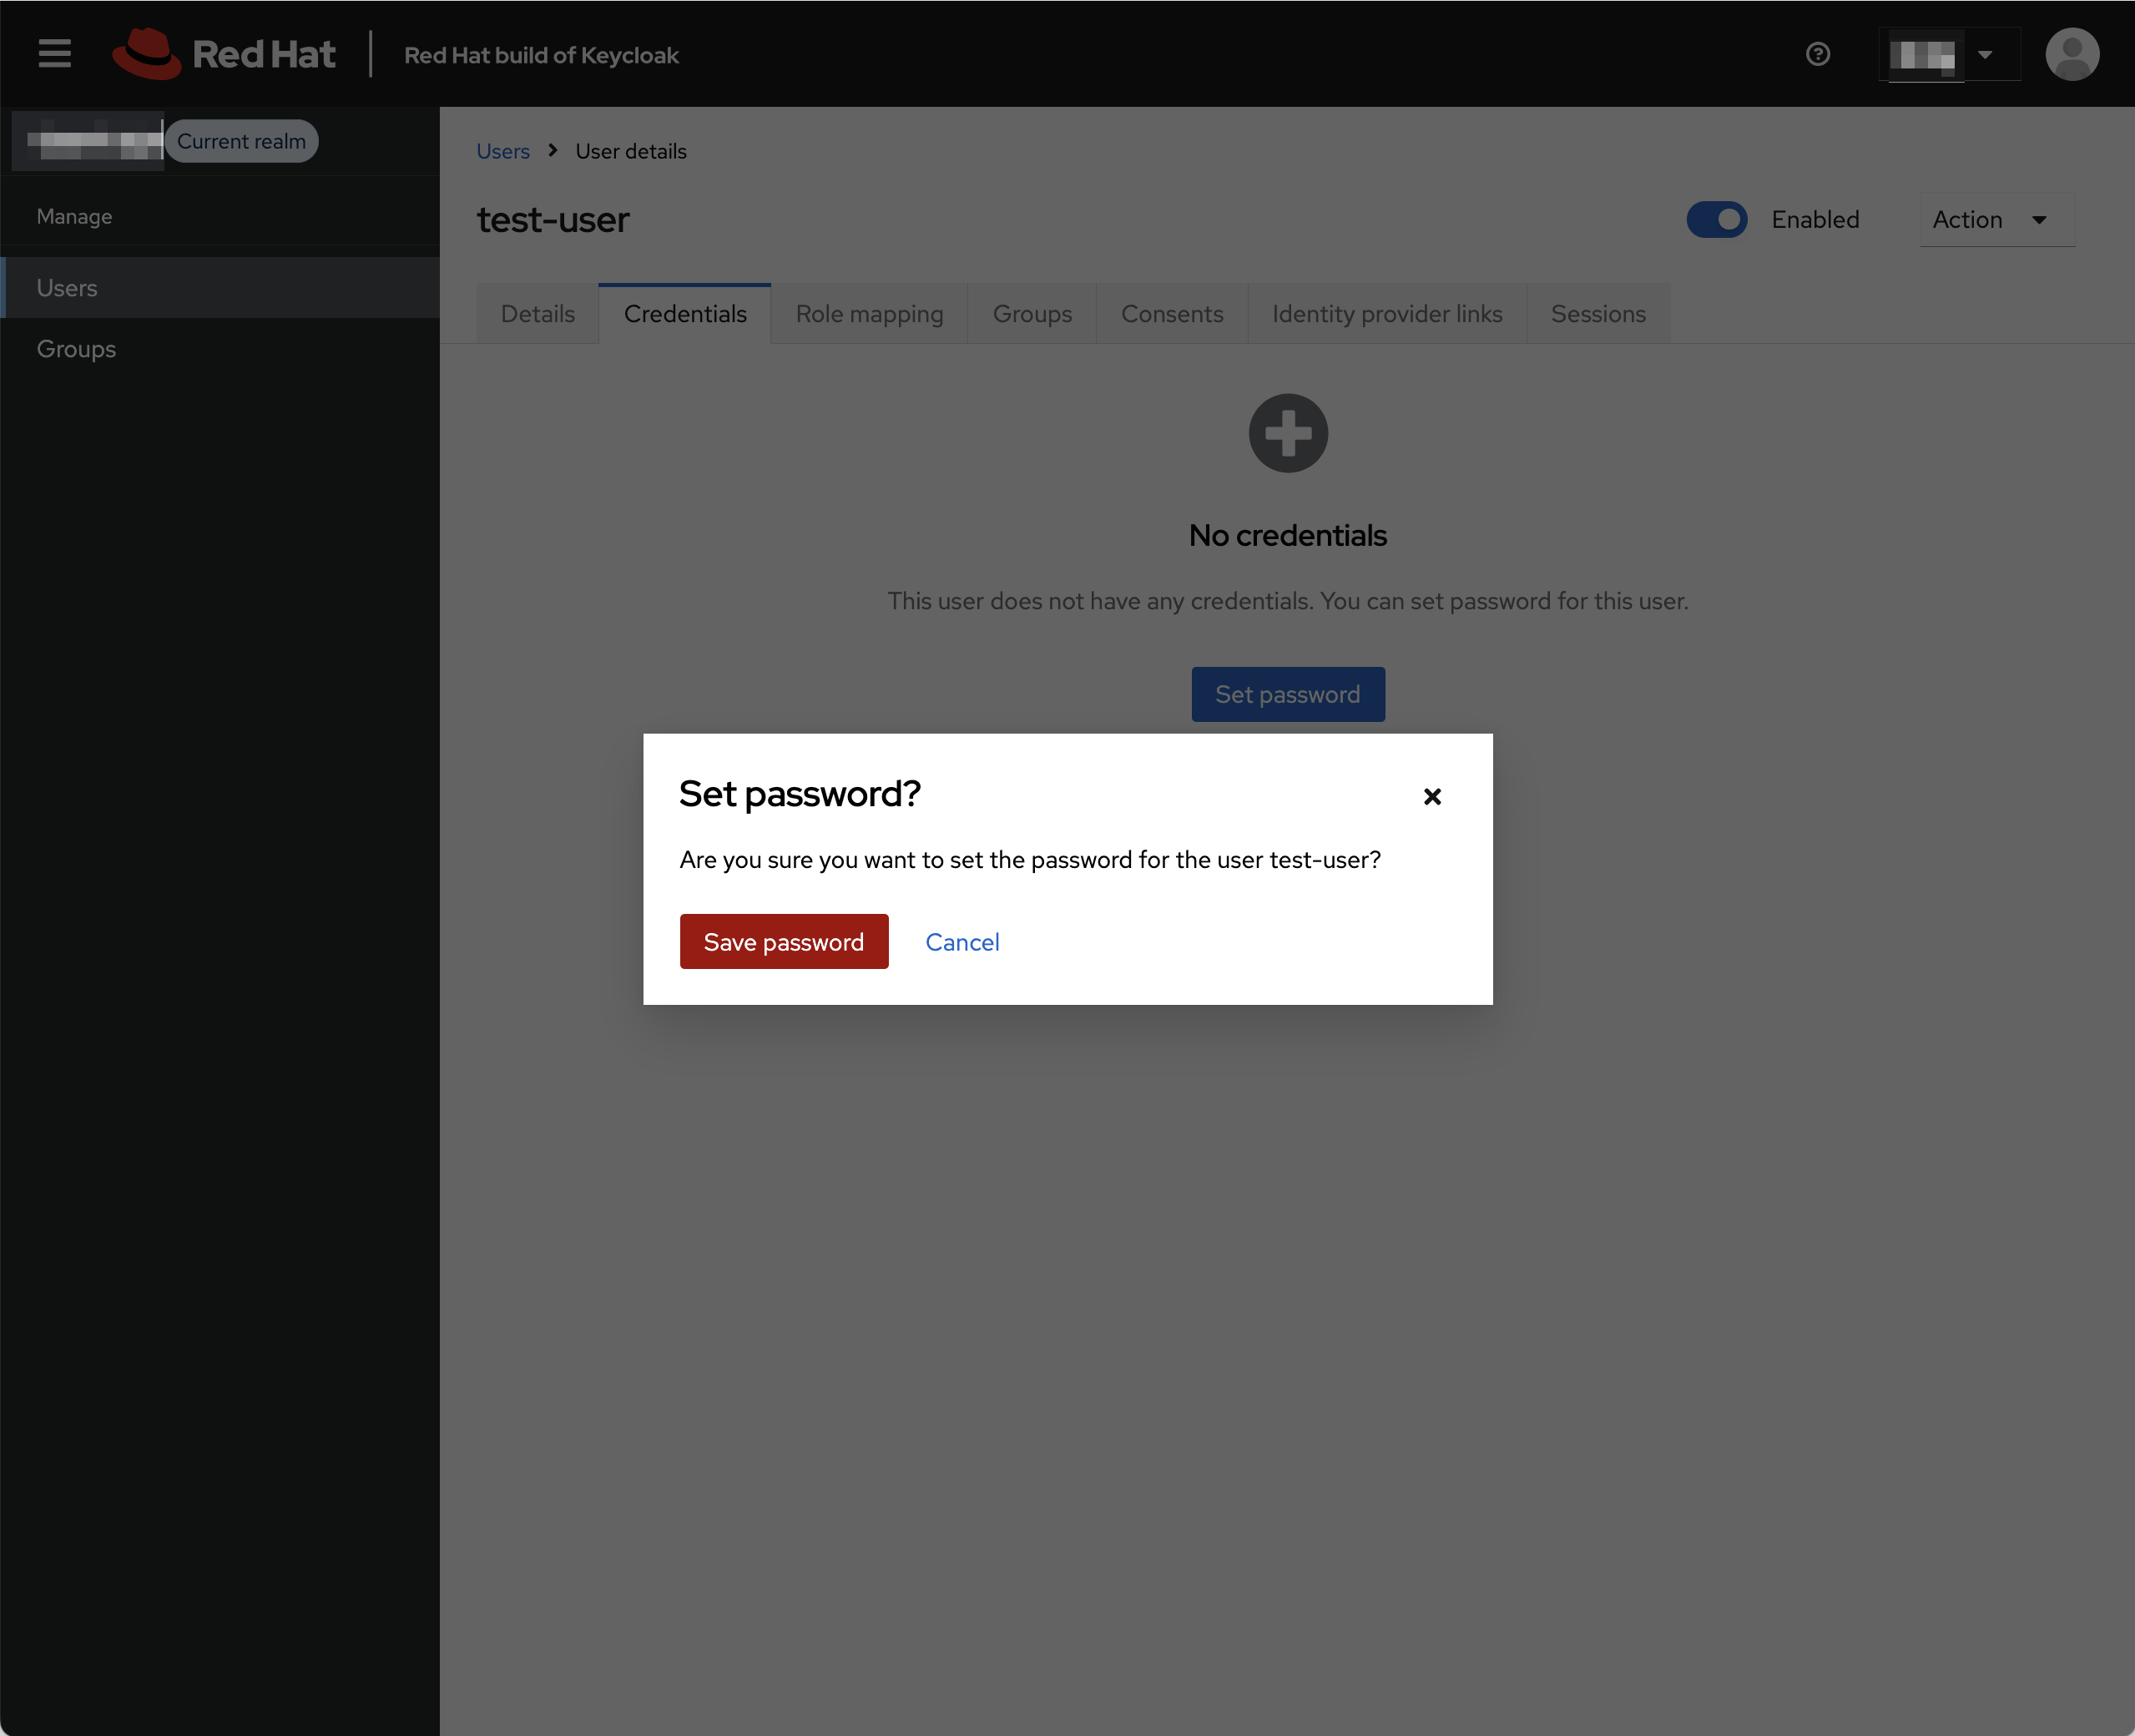This screenshot has height=1736, width=2135.
Task: Click the blue Set password button
Action: [x=1288, y=694]
